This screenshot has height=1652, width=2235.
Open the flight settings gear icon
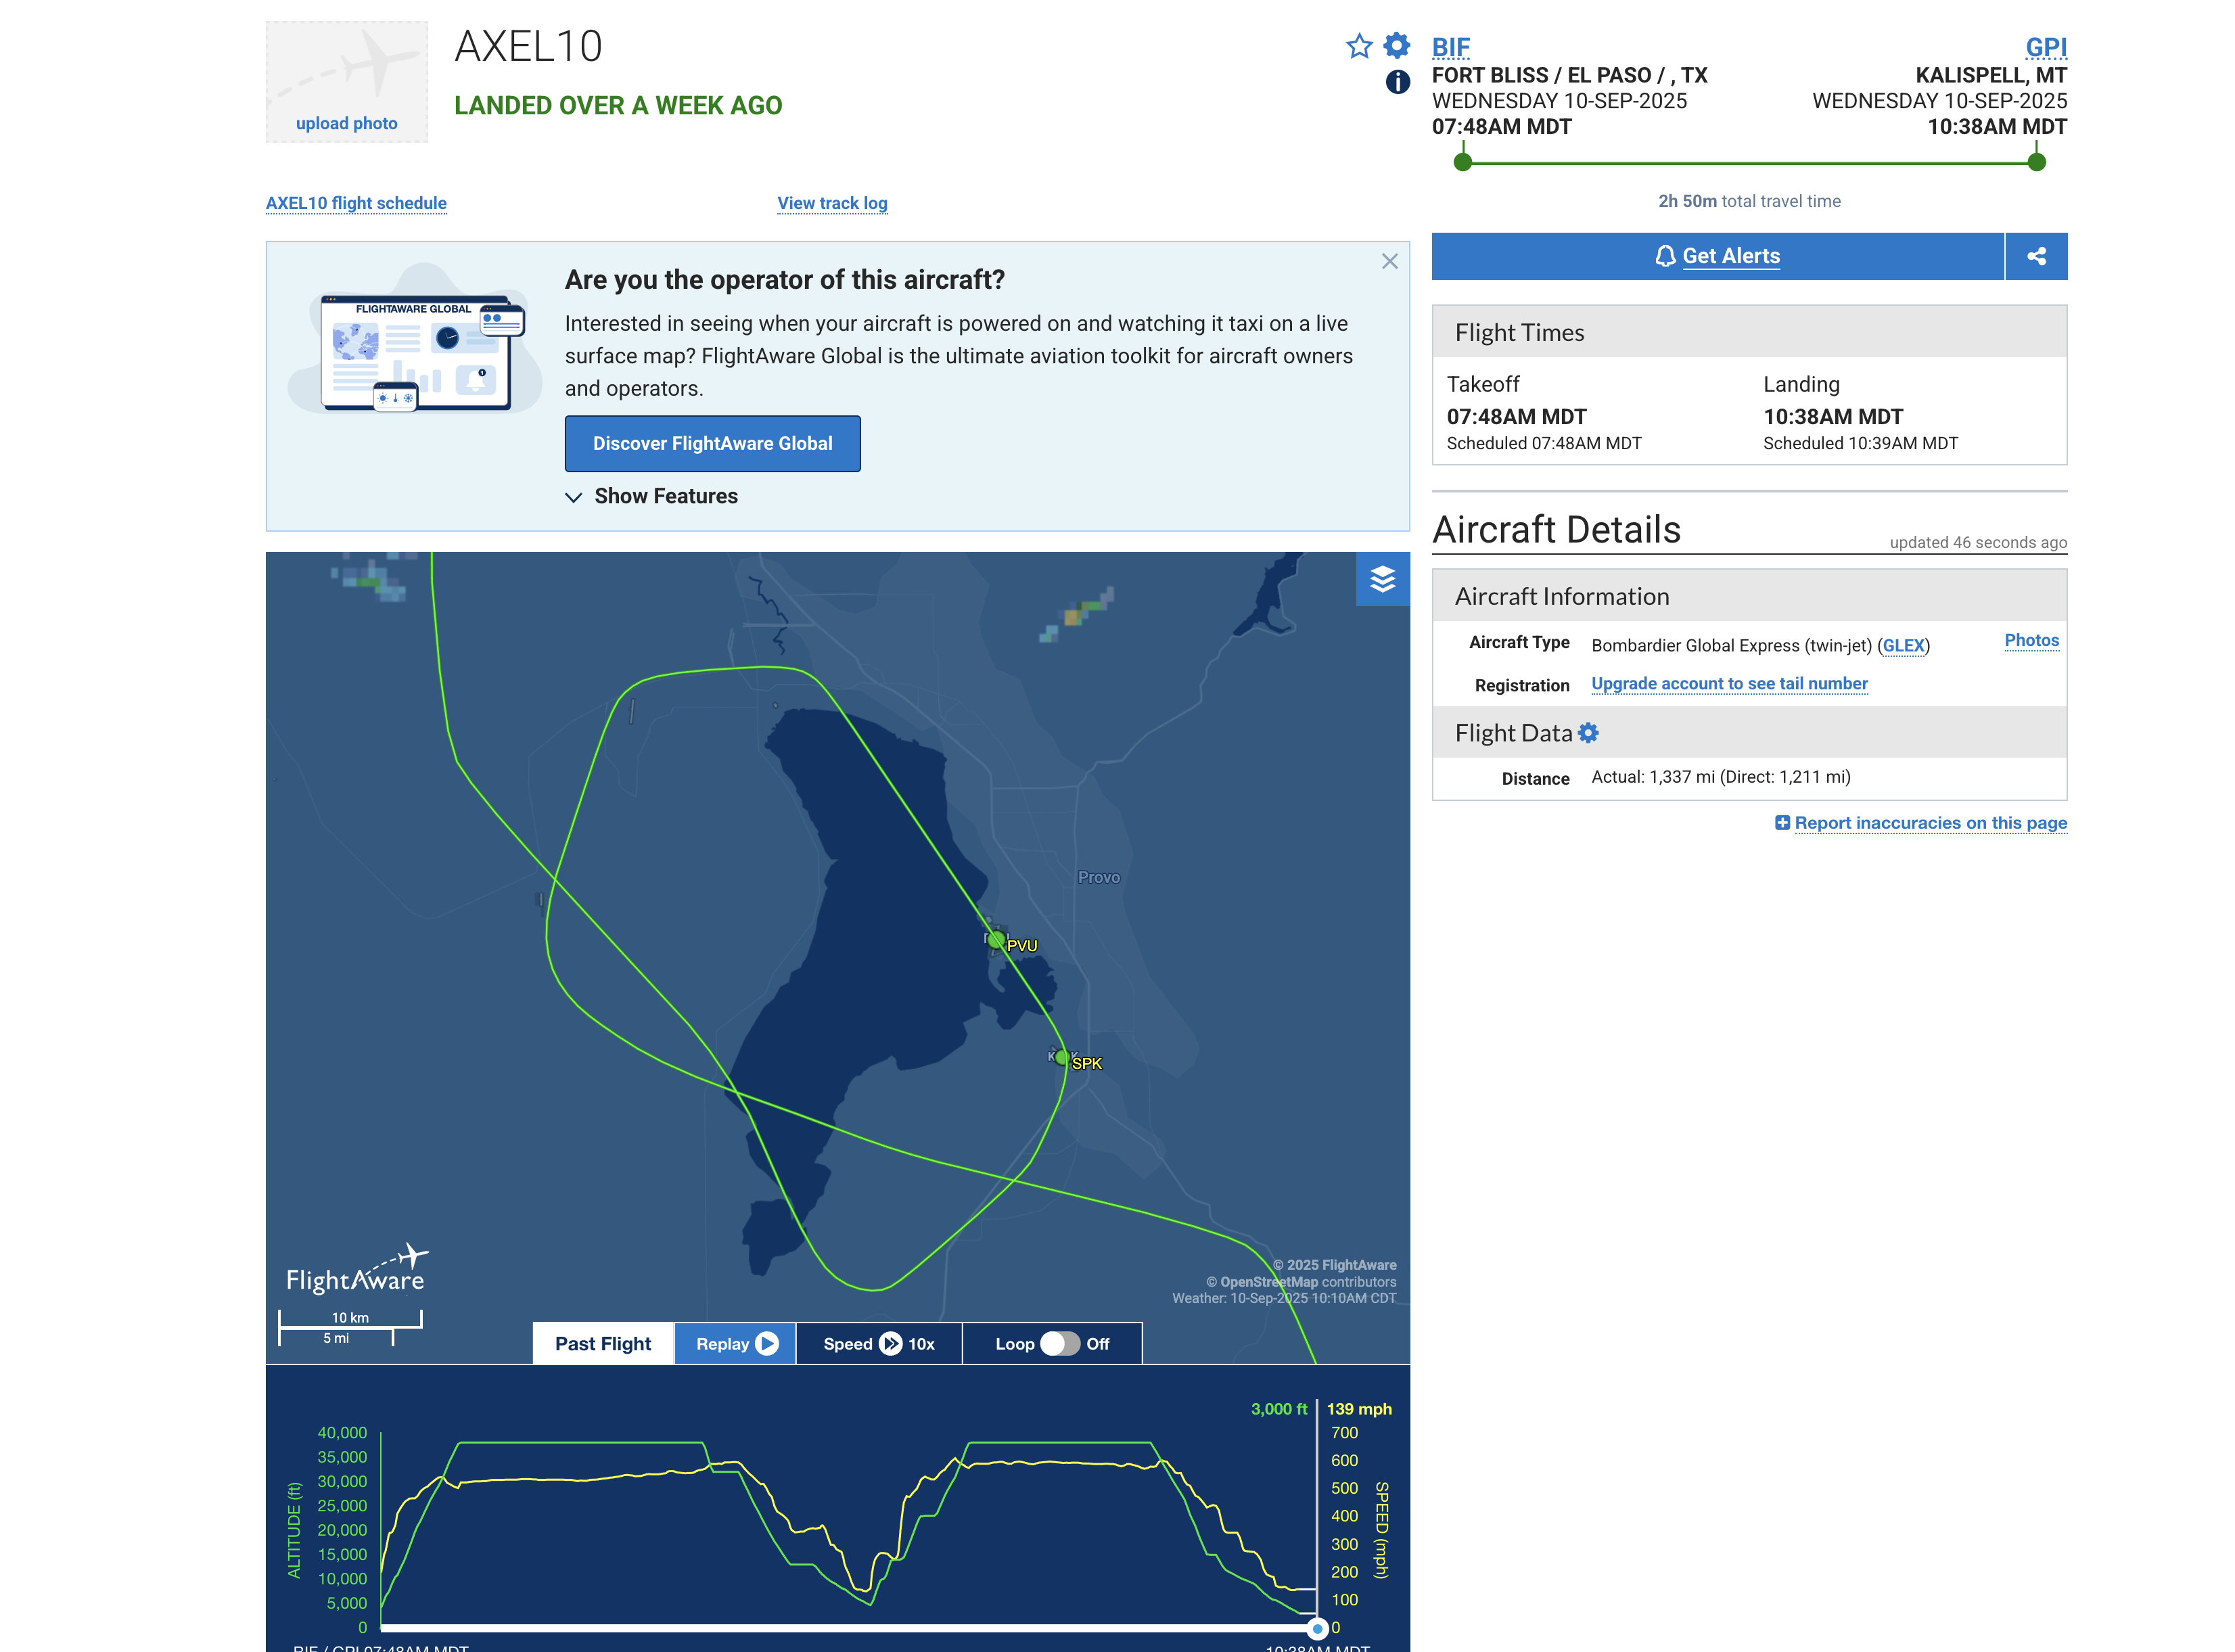(1396, 45)
